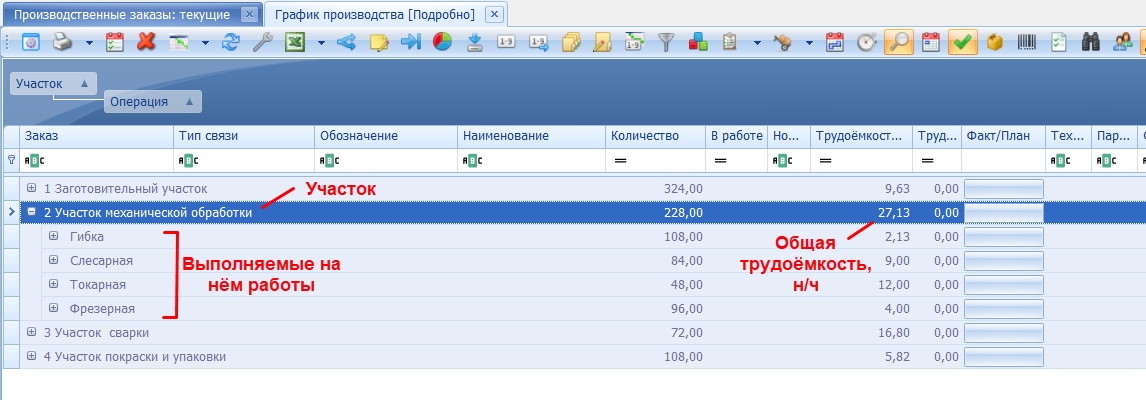This screenshot has width=1146, height=400.
Task: Click the Количество column header
Action: coord(656,136)
